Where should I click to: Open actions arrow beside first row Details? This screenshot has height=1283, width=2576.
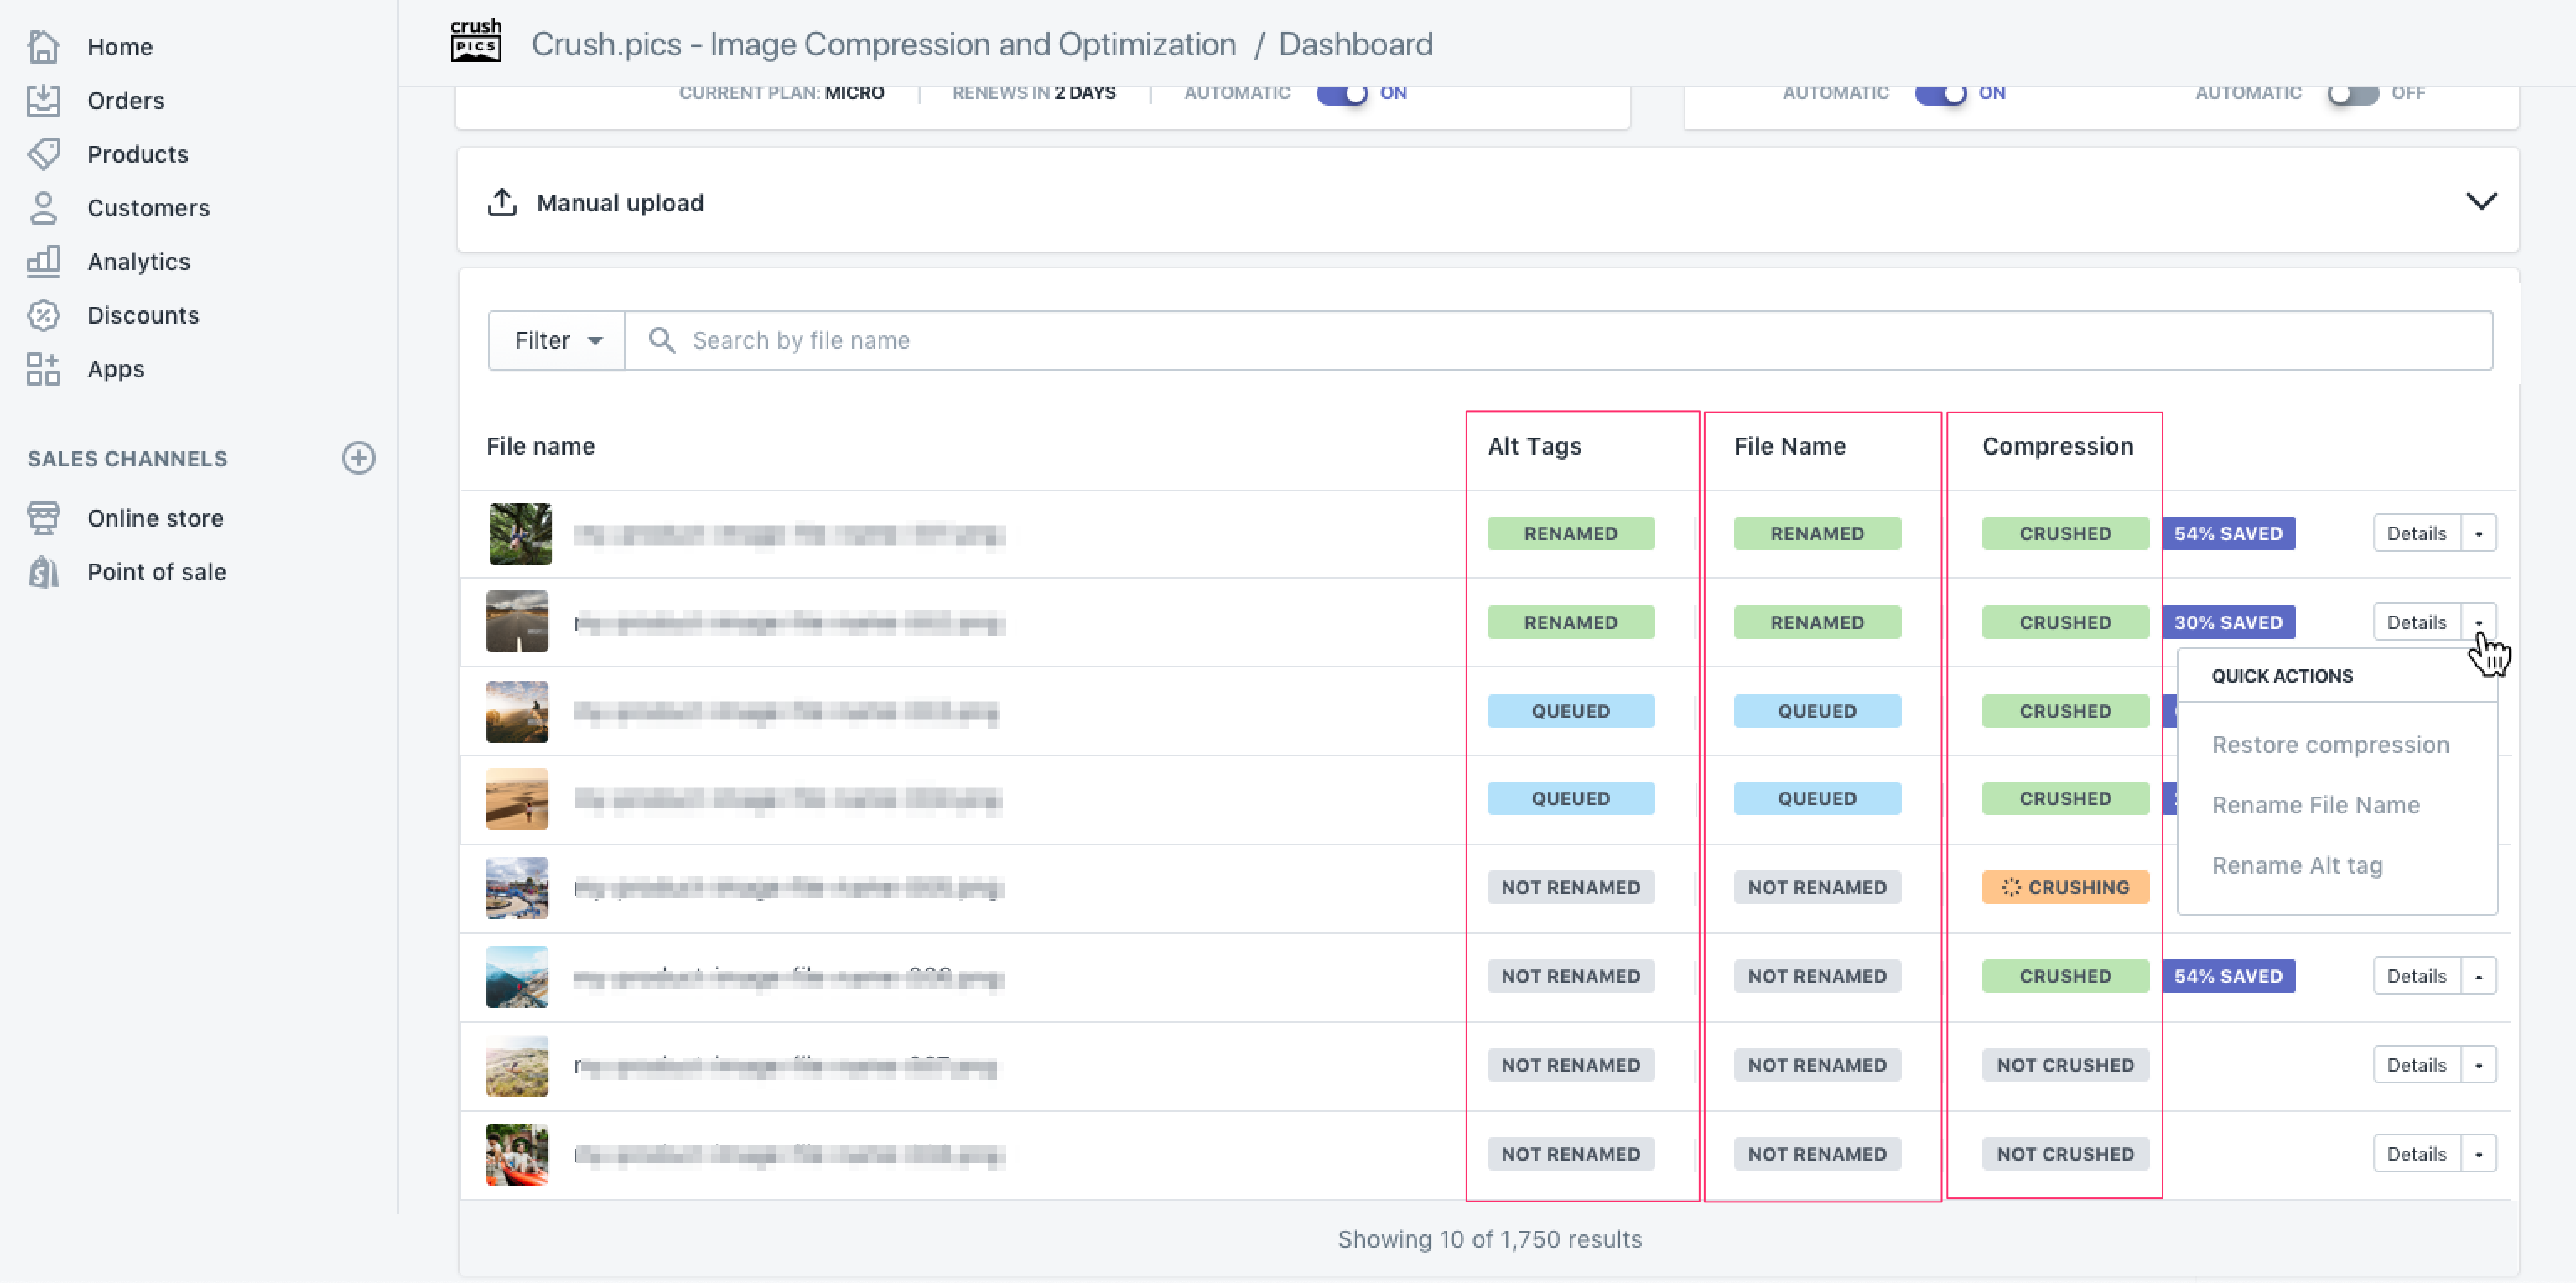2479,533
